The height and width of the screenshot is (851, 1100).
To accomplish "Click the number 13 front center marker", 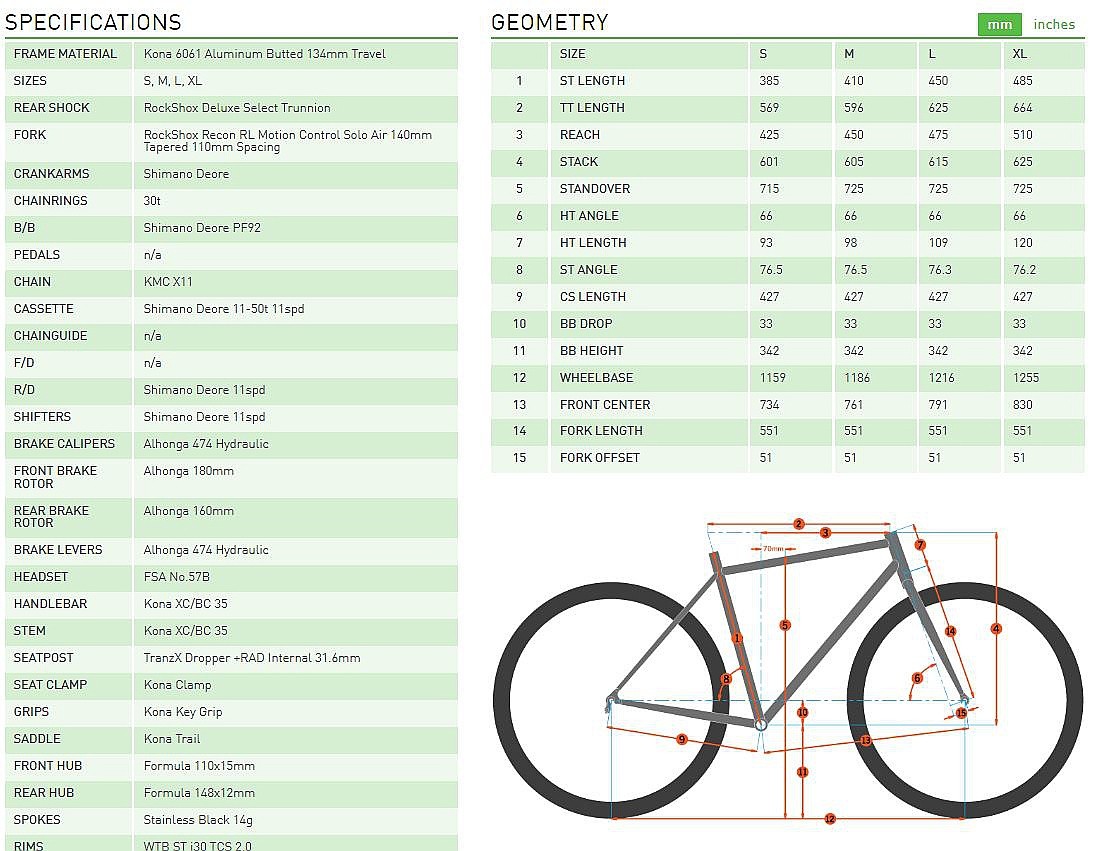I will pyautogui.click(x=866, y=740).
